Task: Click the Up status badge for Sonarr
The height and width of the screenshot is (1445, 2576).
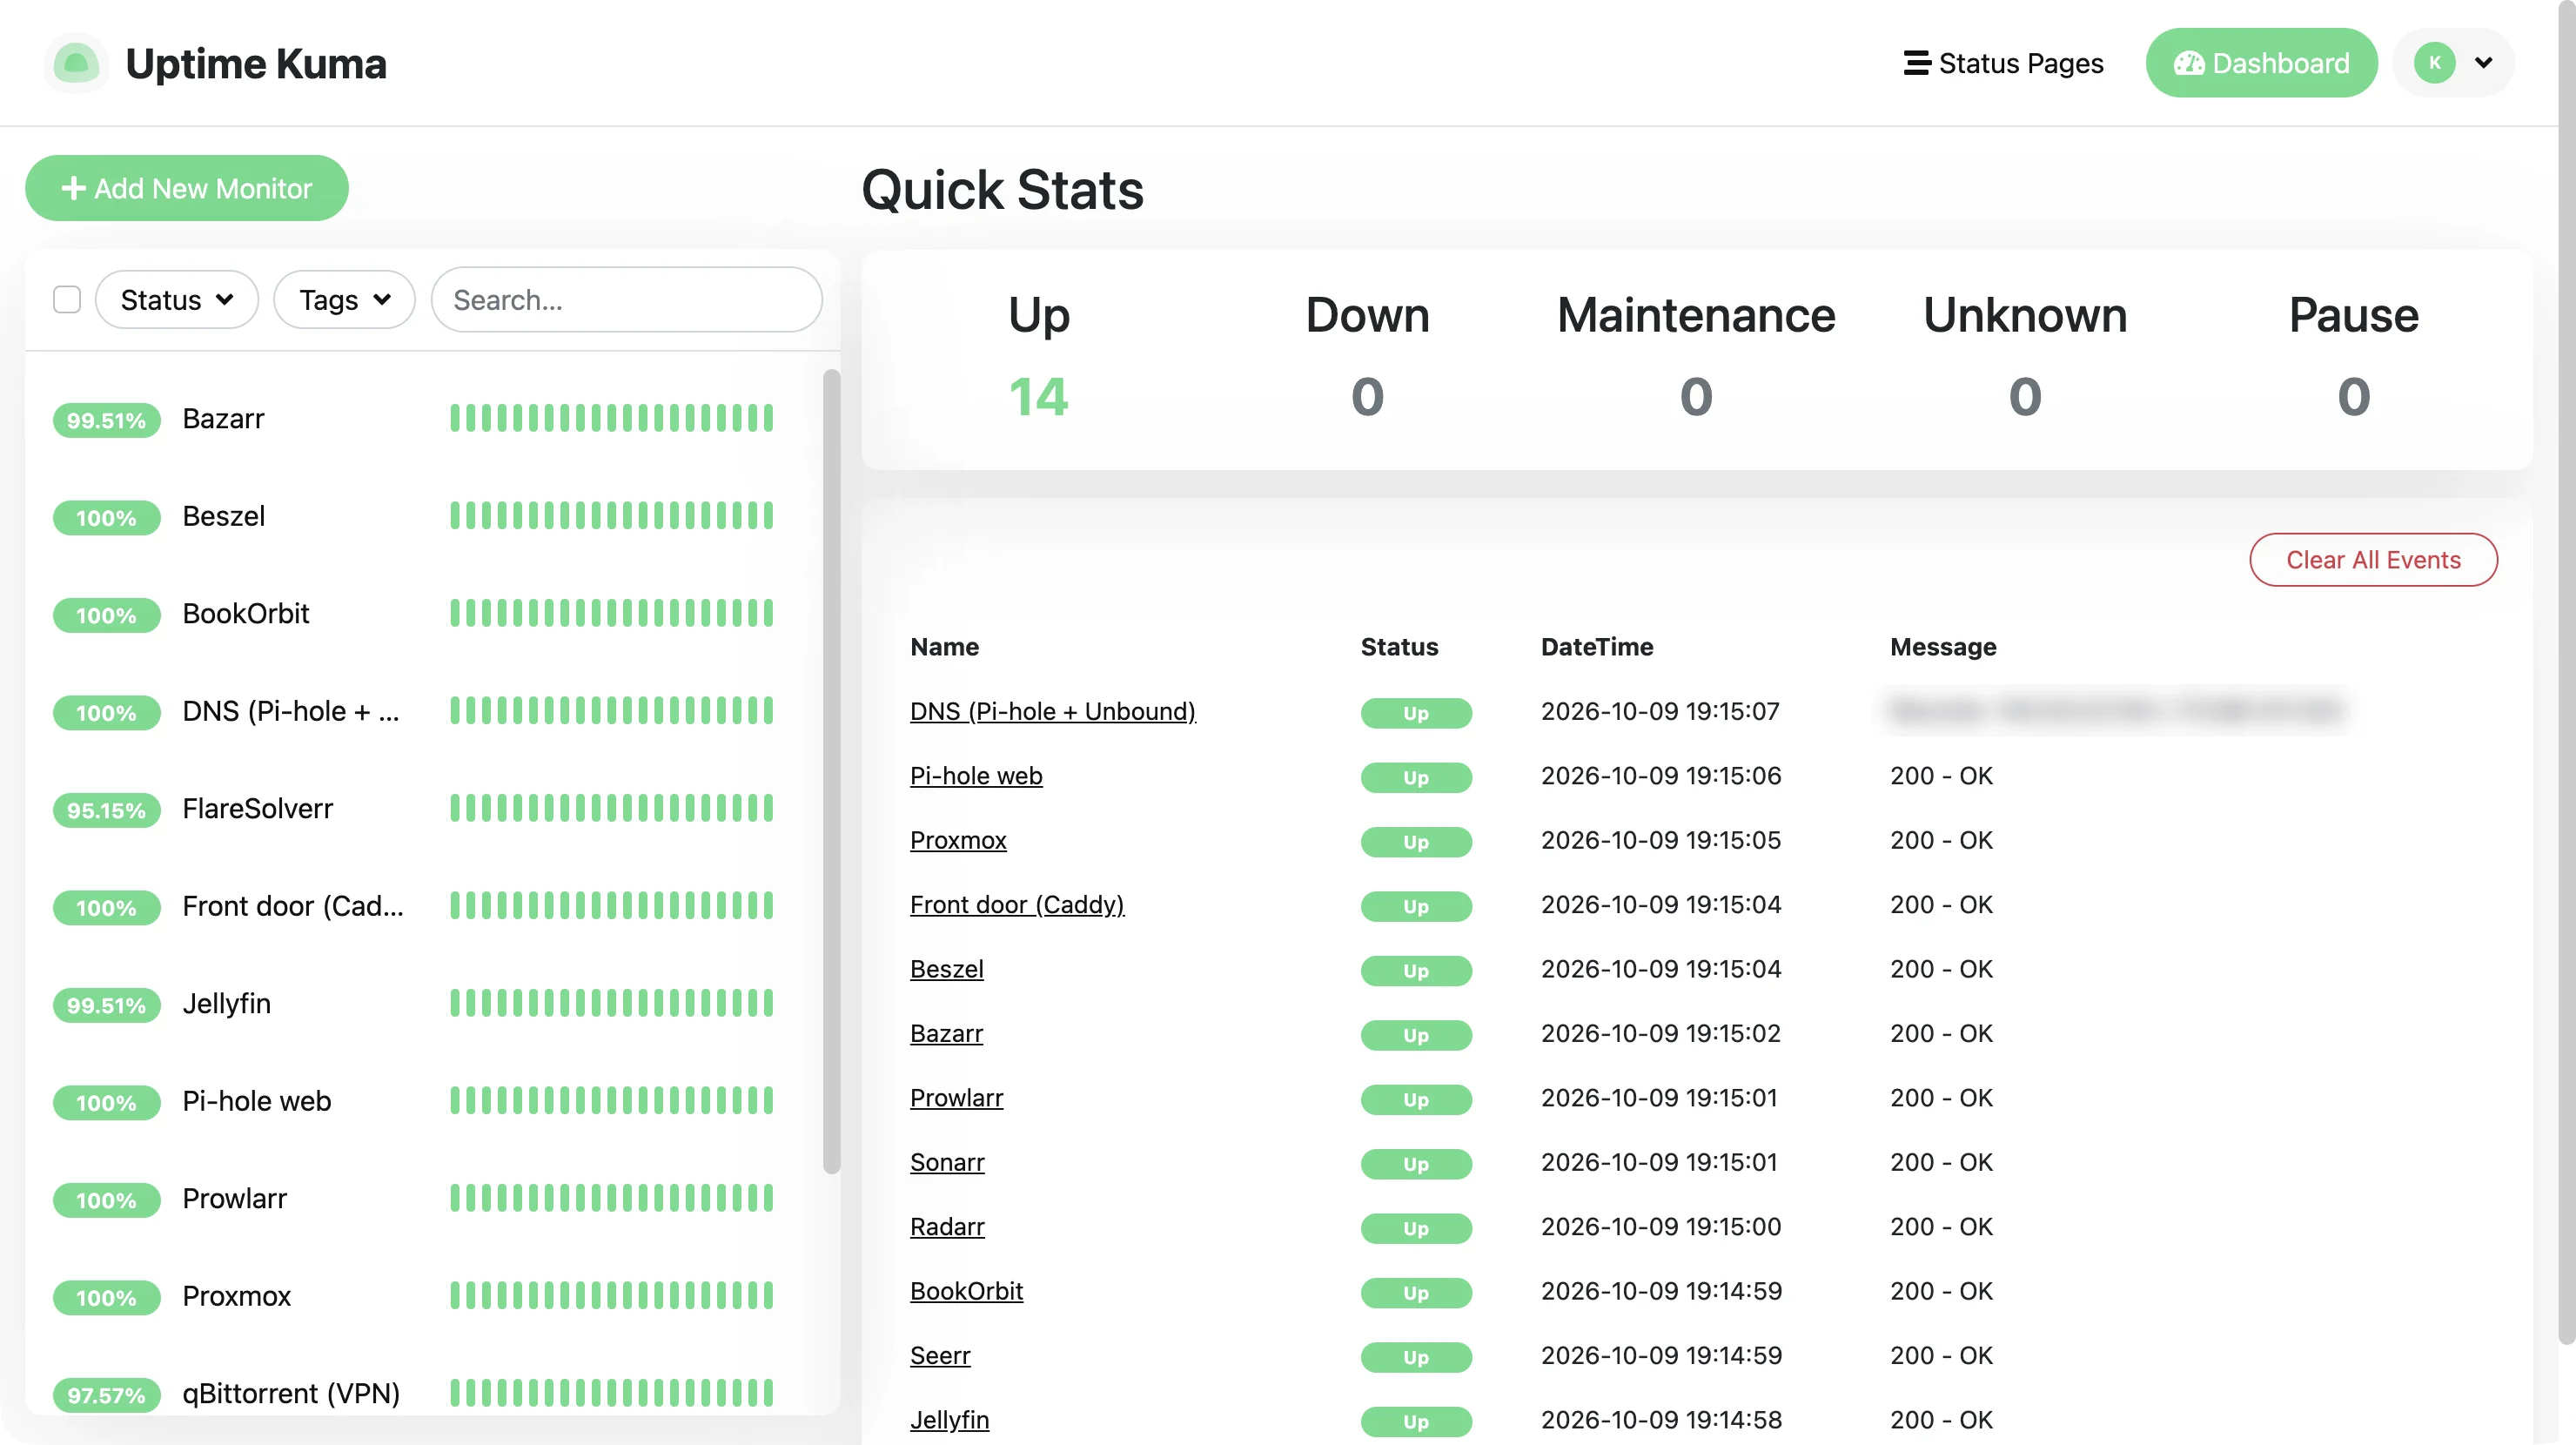Action: [1416, 1164]
